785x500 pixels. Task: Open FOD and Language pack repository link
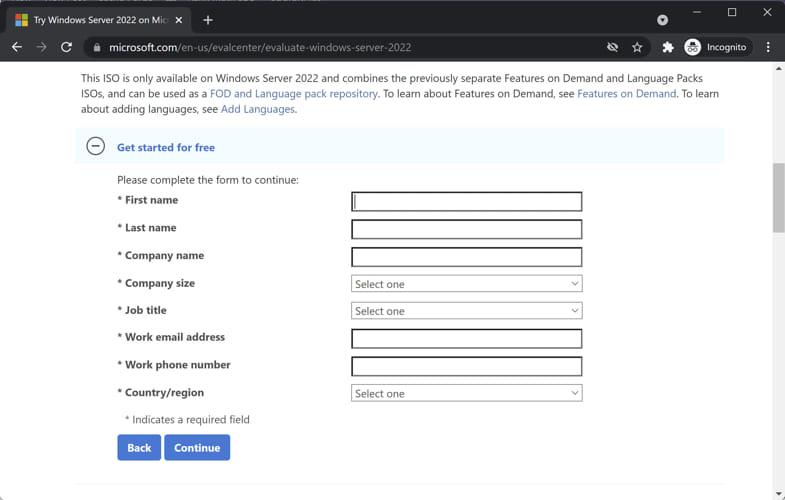[293, 94]
